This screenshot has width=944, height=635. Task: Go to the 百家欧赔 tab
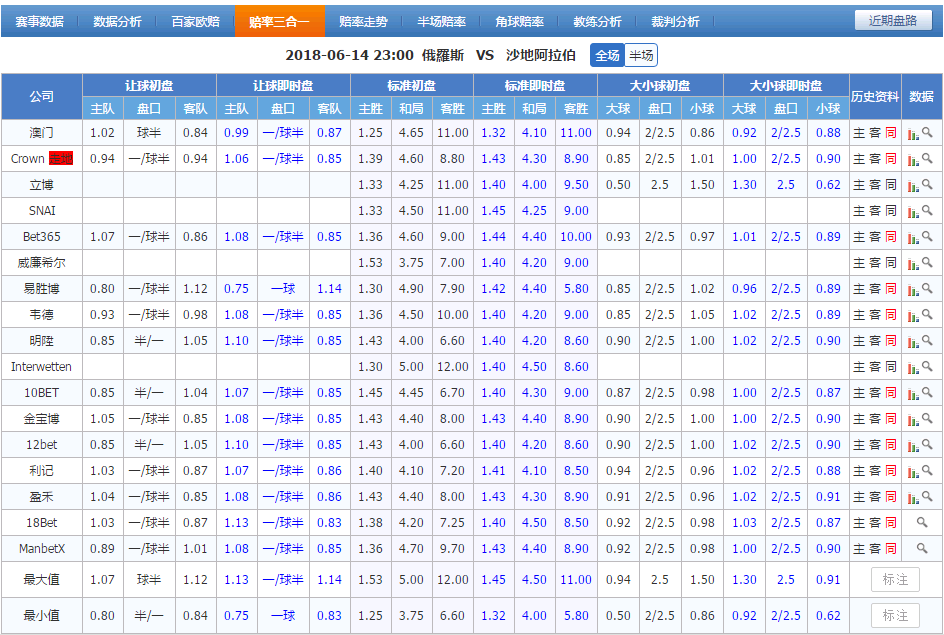pyautogui.click(x=196, y=22)
